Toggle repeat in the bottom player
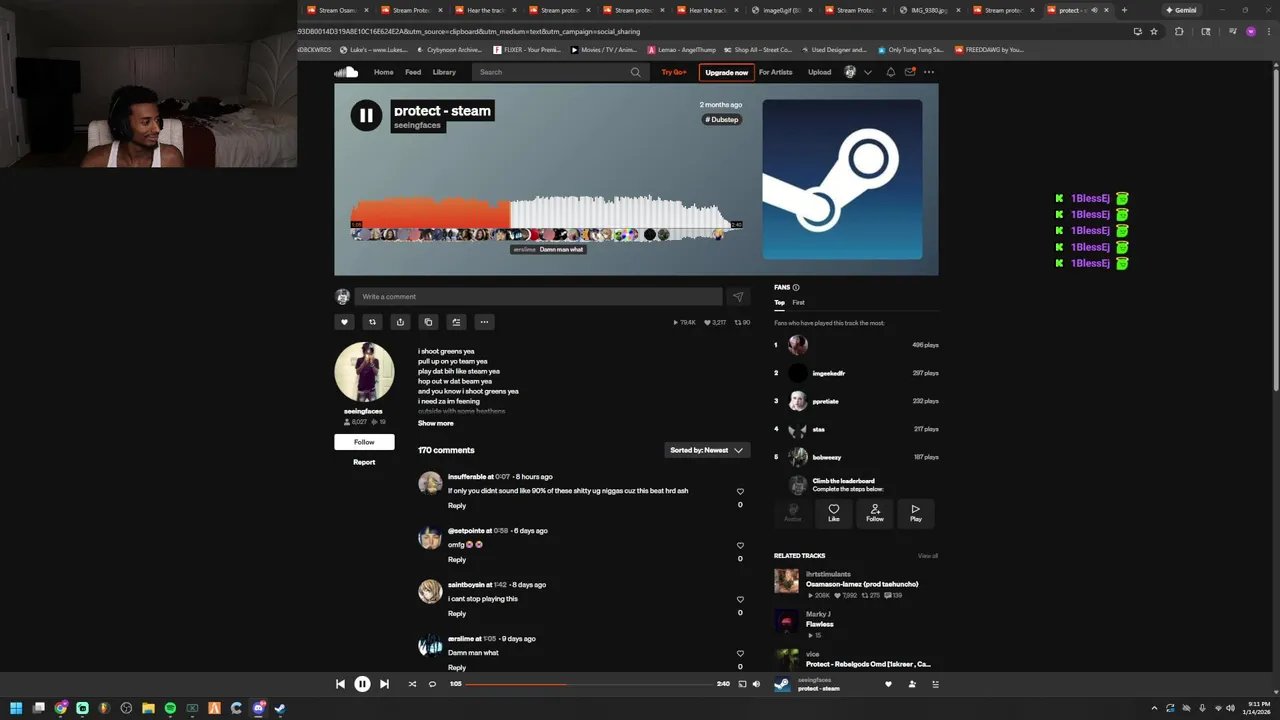 point(432,684)
